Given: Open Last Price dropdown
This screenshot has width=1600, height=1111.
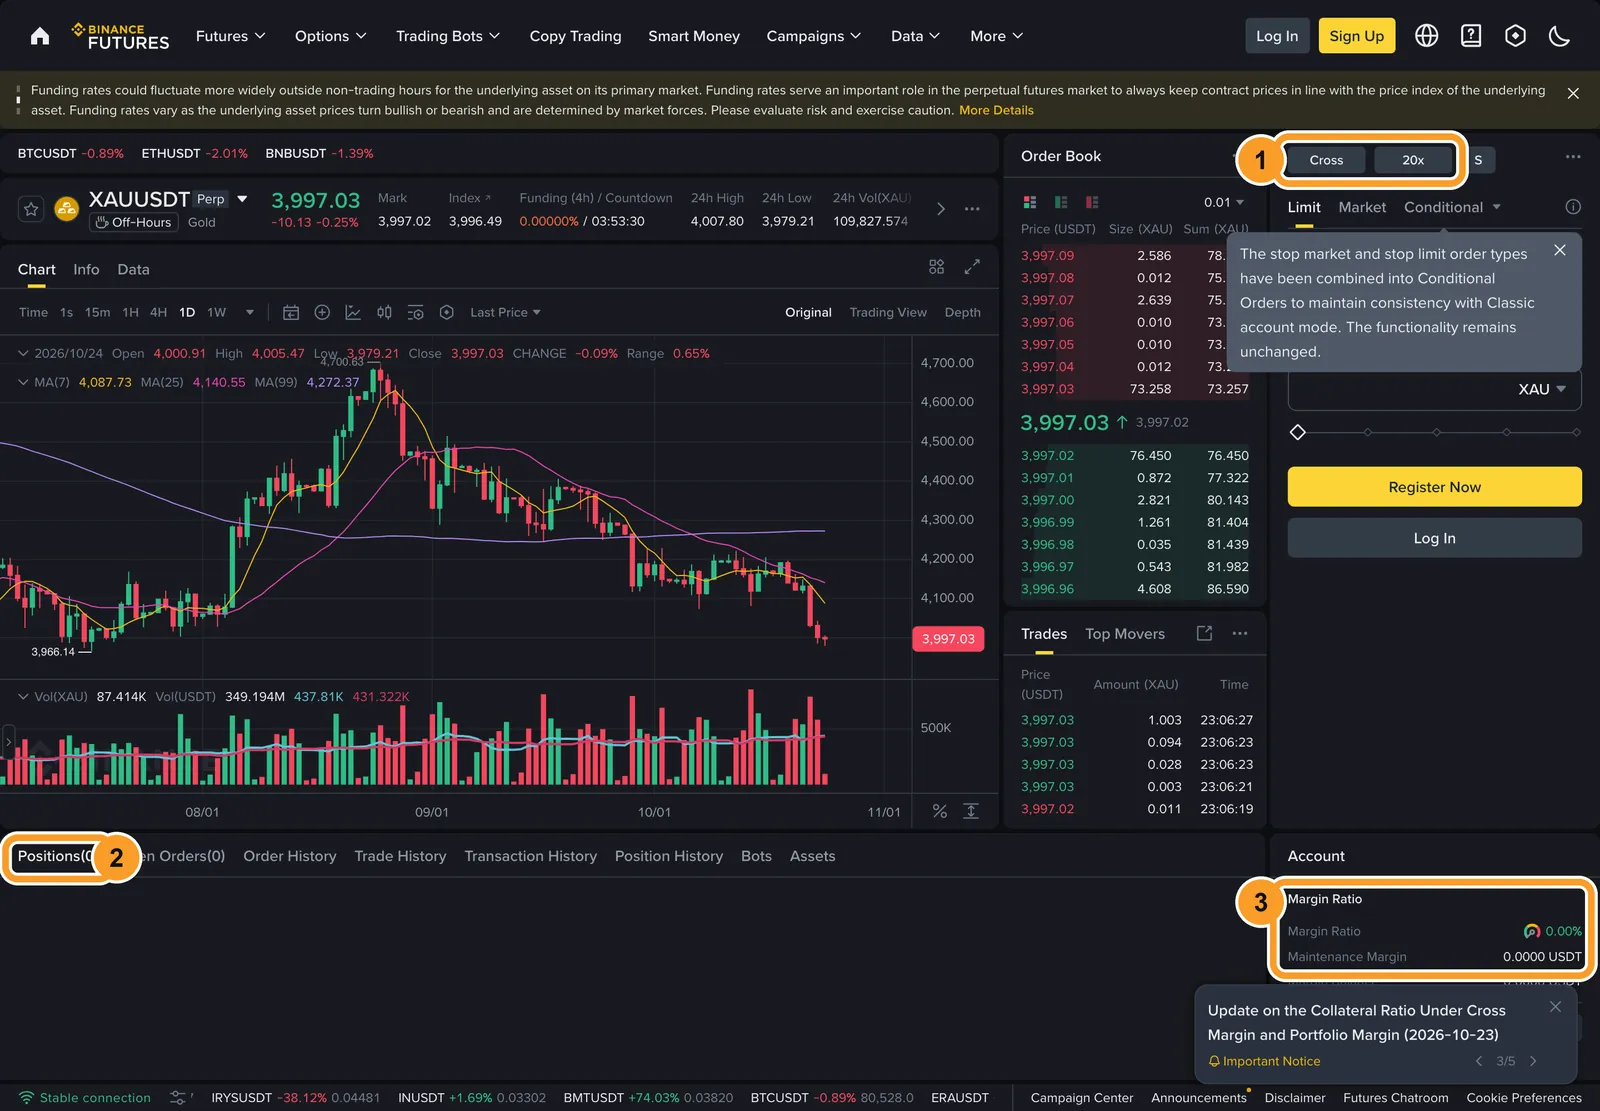Looking at the screenshot, I should [x=505, y=312].
